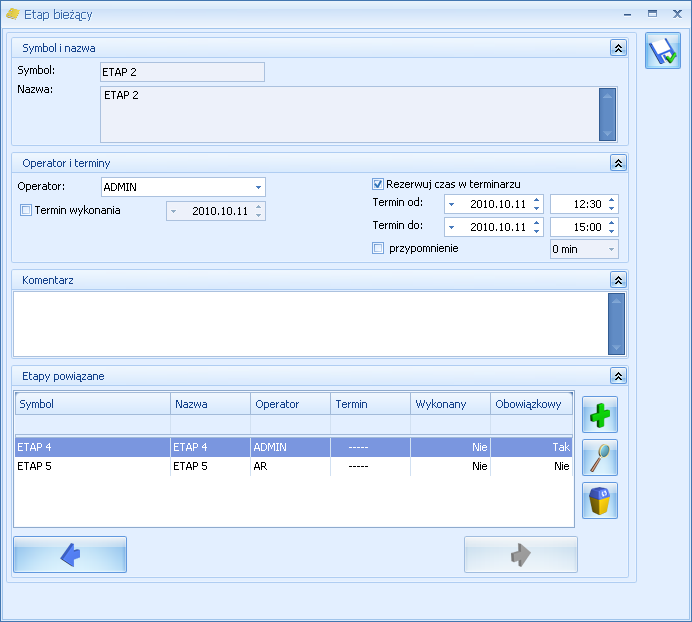This screenshot has height=622, width=692.
Task: Open the 0 min reminder dropdown
Action: coord(611,249)
